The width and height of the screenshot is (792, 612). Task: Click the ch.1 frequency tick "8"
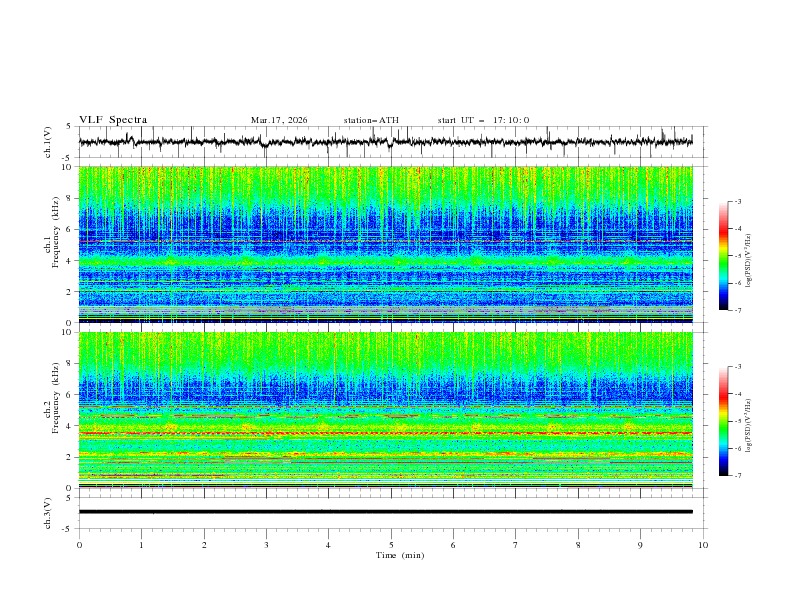coord(71,198)
